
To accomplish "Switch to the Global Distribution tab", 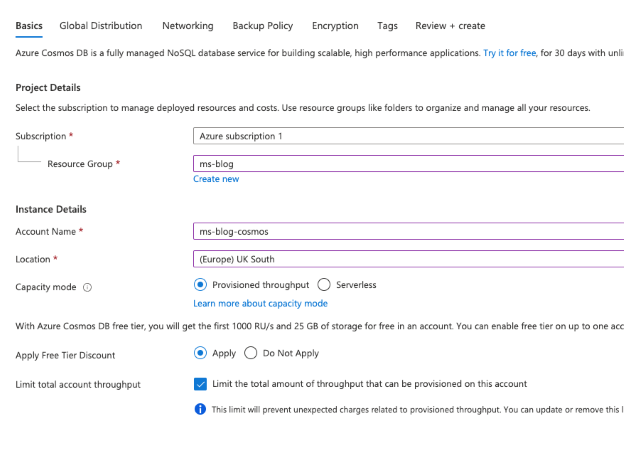I will [x=101, y=26].
